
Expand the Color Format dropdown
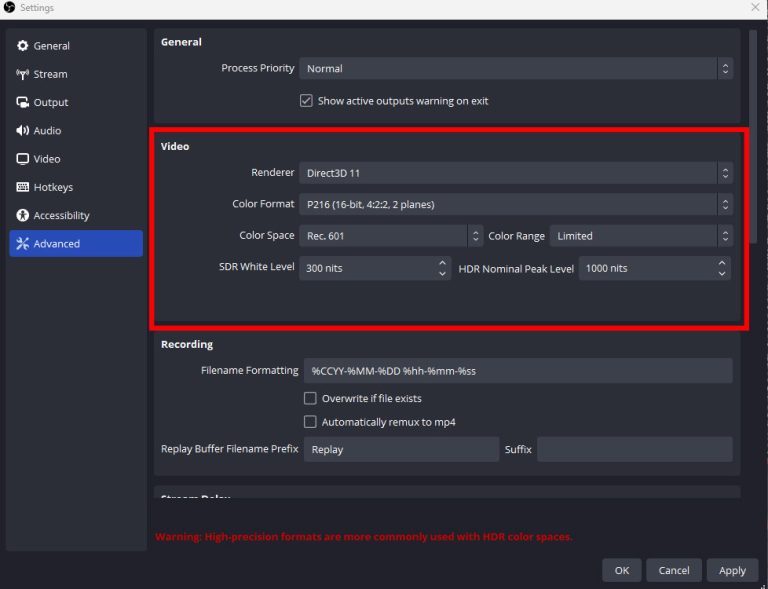(x=515, y=205)
